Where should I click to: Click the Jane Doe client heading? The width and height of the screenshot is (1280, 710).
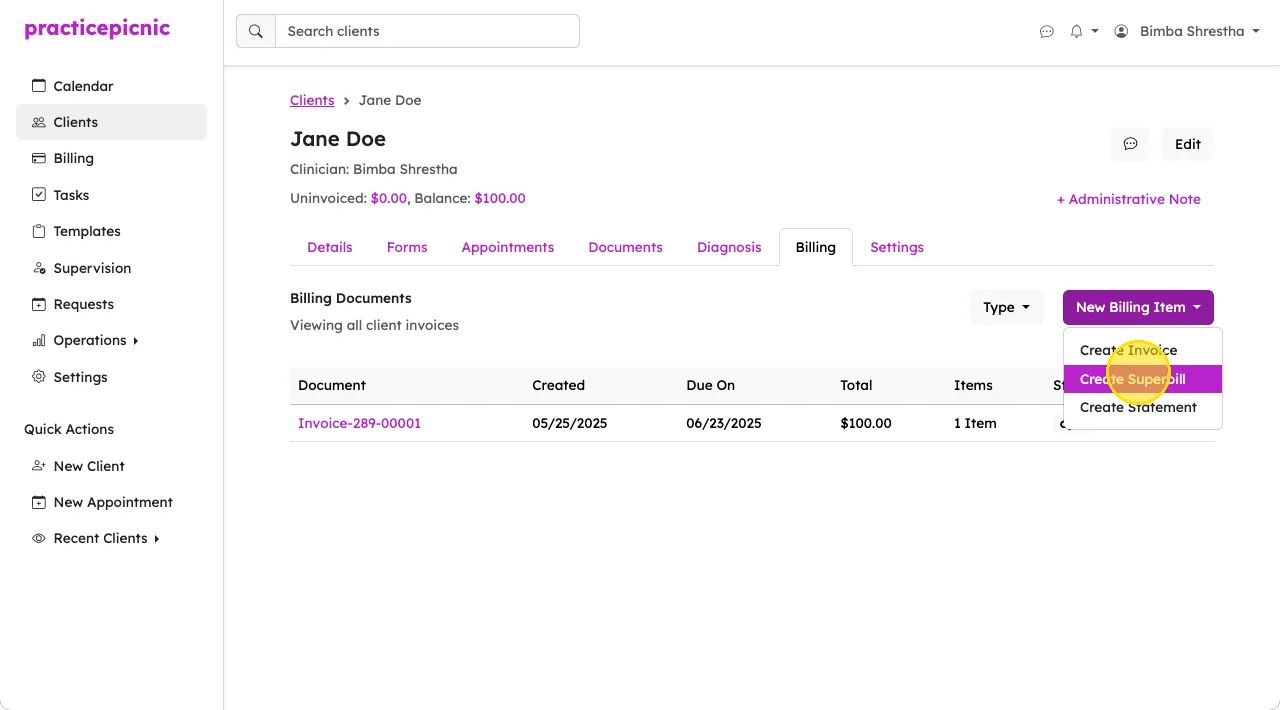(338, 139)
